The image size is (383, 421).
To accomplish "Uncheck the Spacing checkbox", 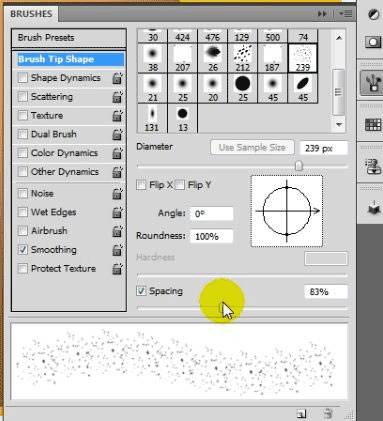I will pyautogui.click(x=141, y=291).
